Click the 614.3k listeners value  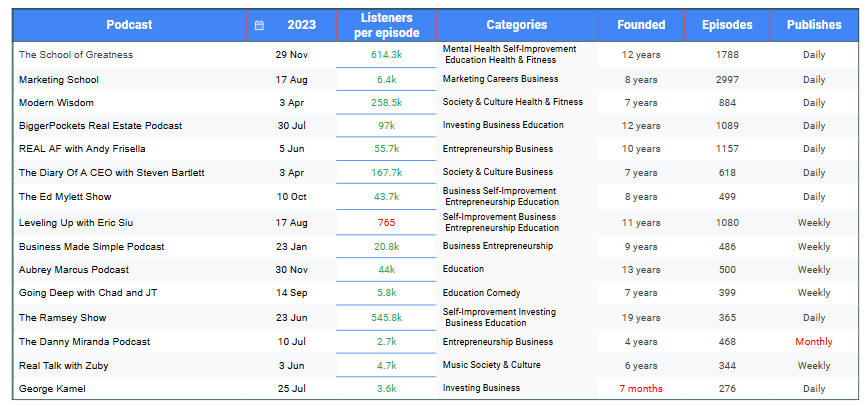387,55
